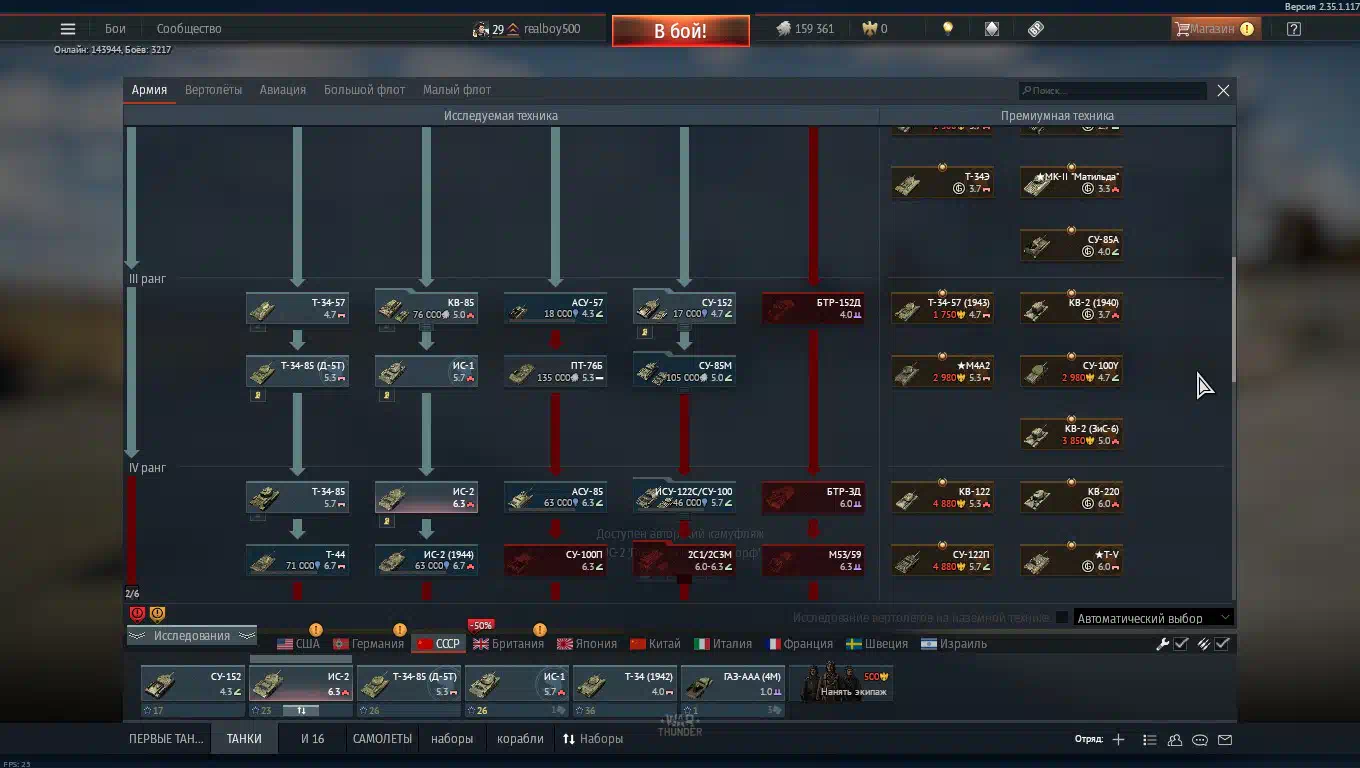The width and height of the screenshot is (1360, 768).
Task: Click Нанять экипаж to recruit crew
Action: click(x=841, y=684)
